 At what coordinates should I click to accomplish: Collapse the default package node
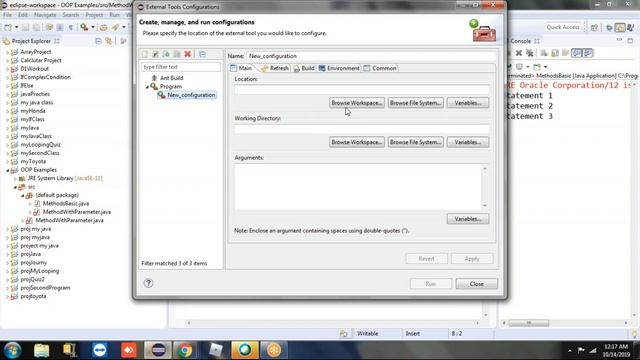[x=23, y=196]
